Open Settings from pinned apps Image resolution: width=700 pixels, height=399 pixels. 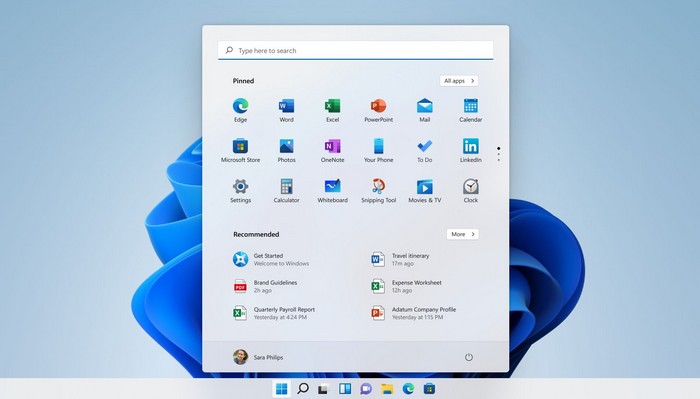coord(240,191)
